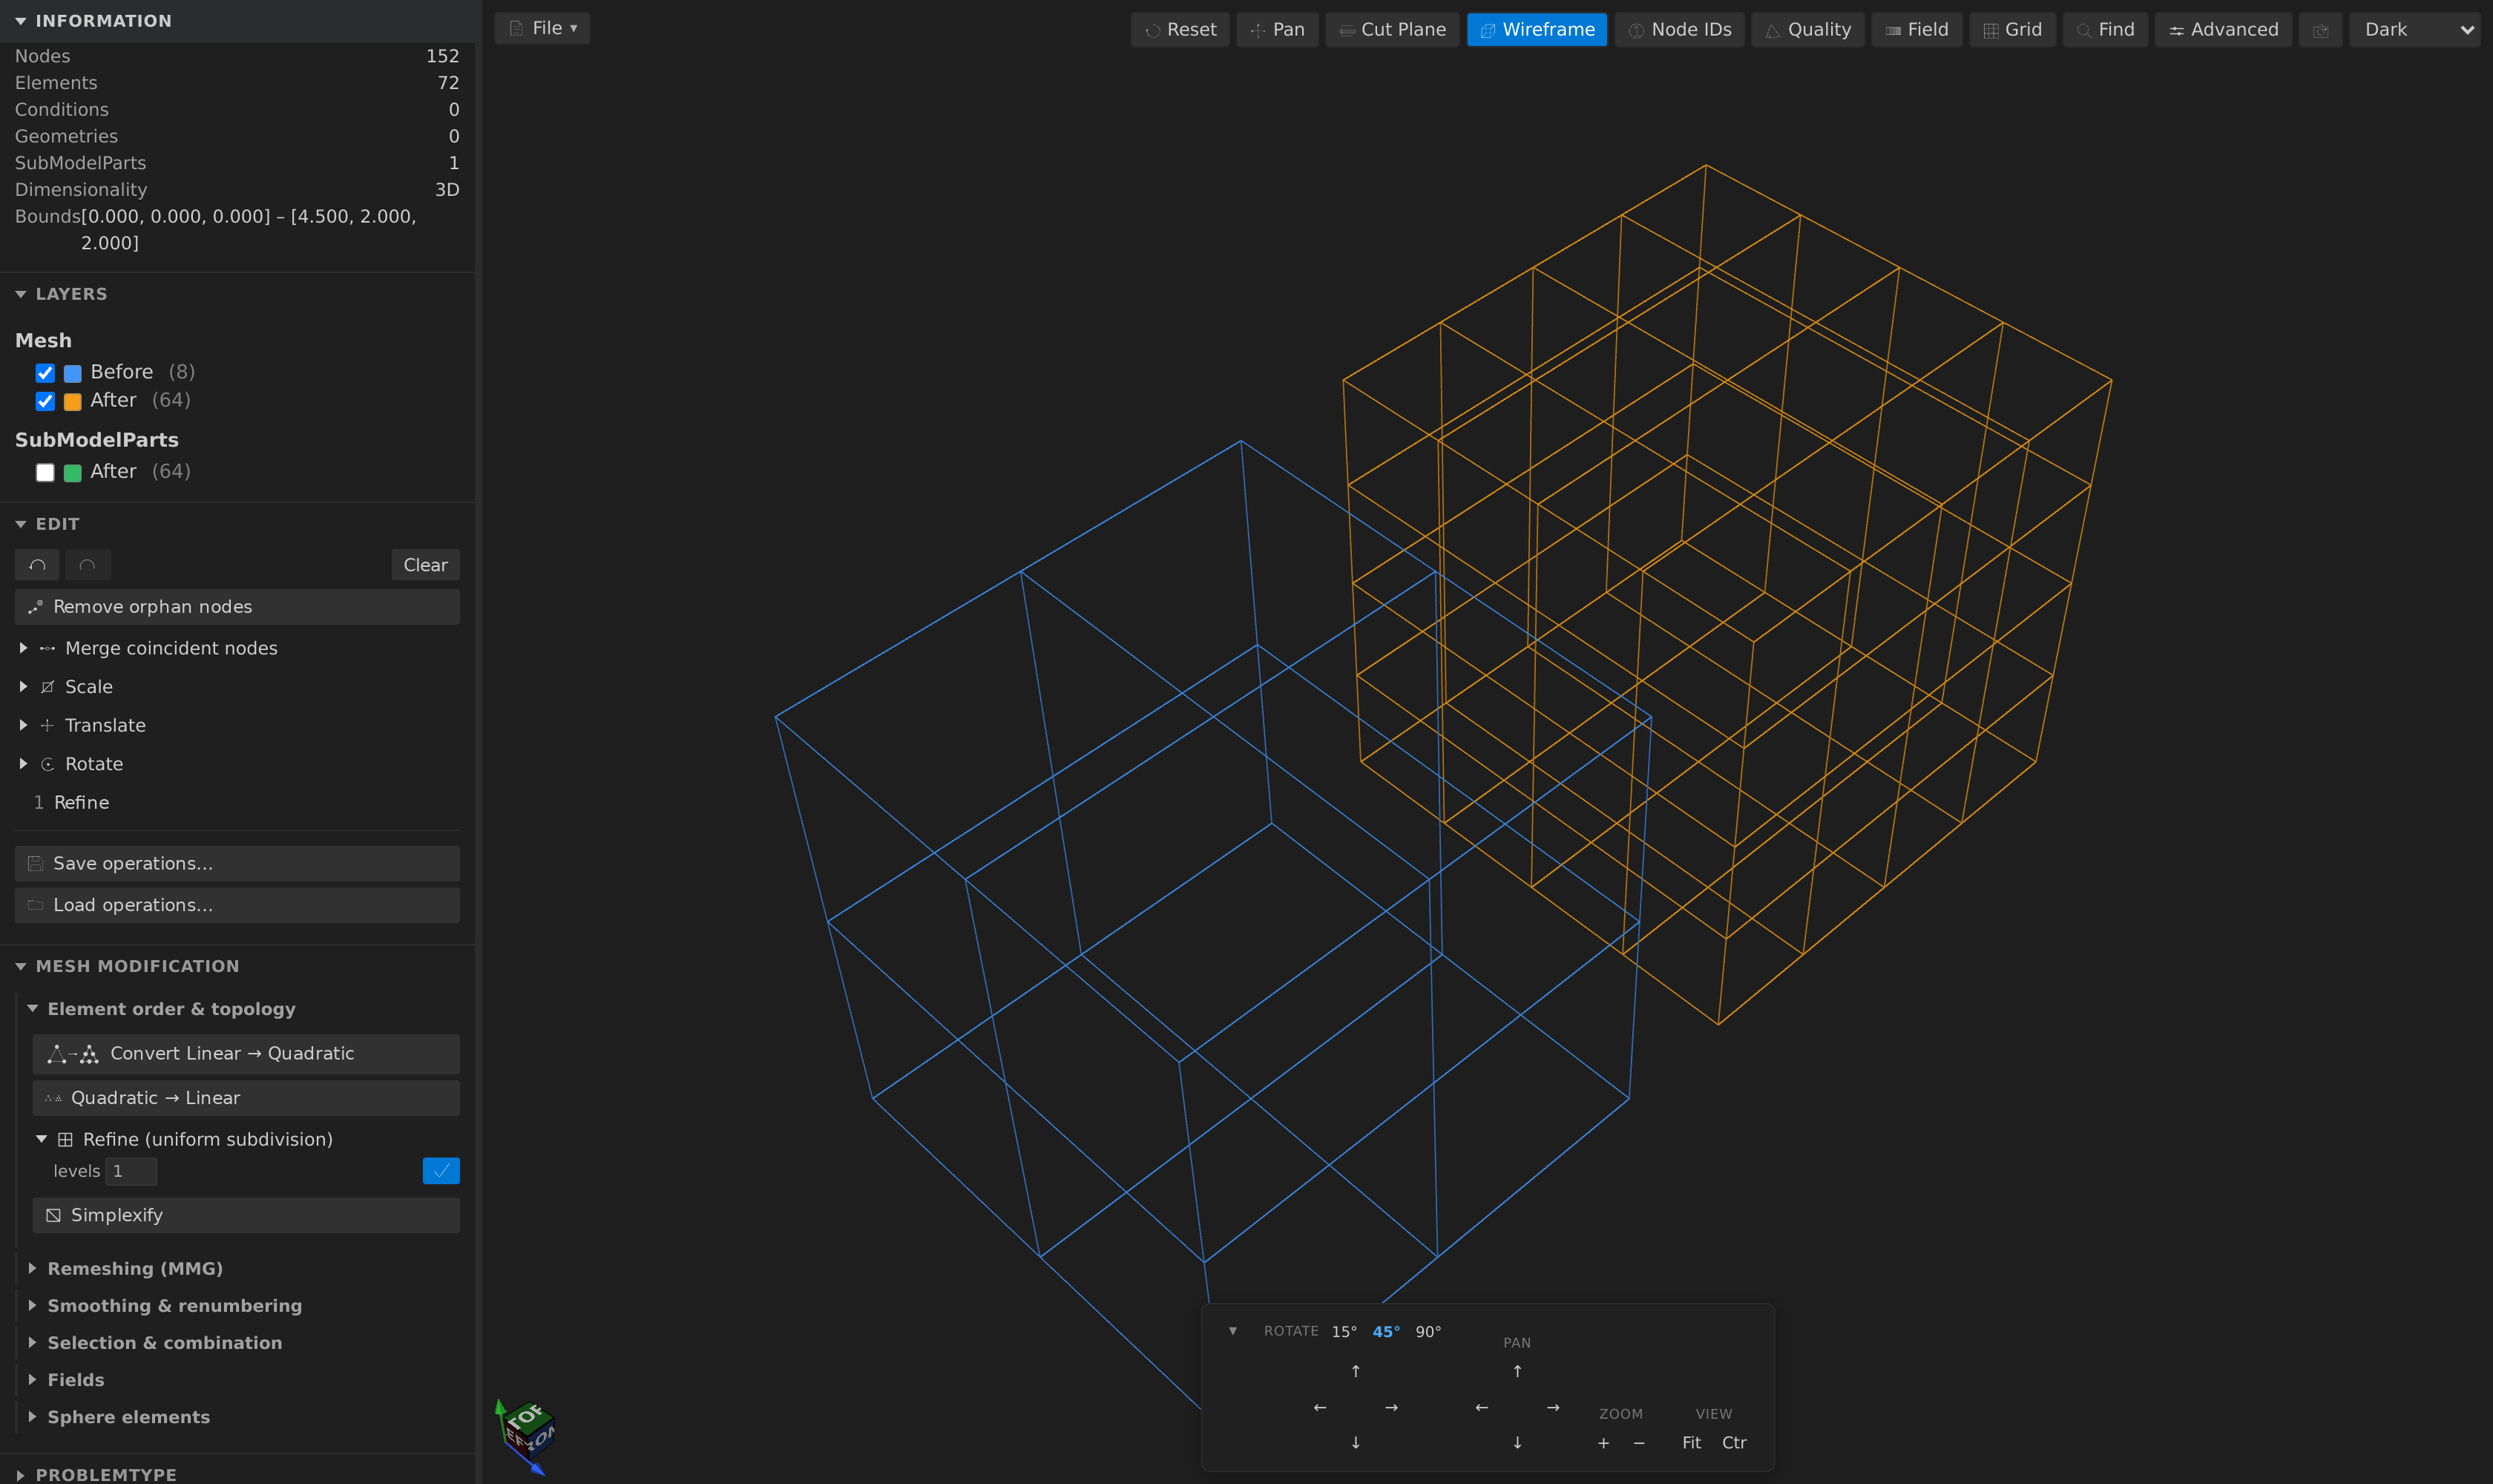
Task: Rotate view left with the arrow
Action: click(x=1320, y=1407)
